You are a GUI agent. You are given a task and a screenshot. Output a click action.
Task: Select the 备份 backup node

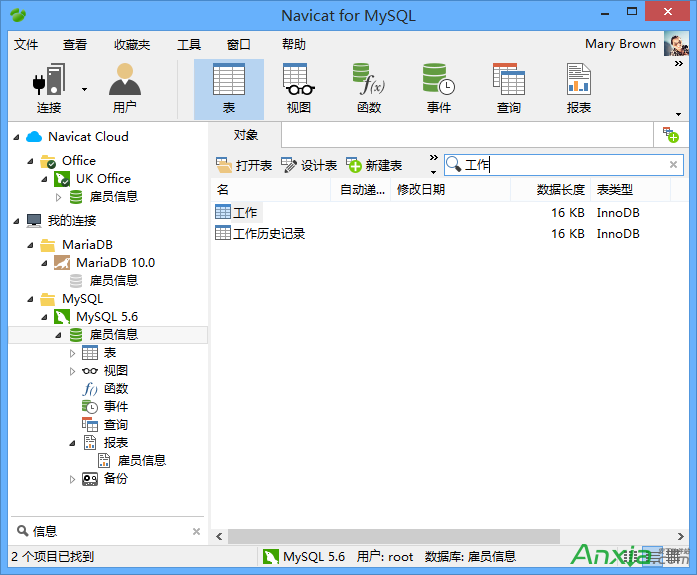(x=116, y=479)
